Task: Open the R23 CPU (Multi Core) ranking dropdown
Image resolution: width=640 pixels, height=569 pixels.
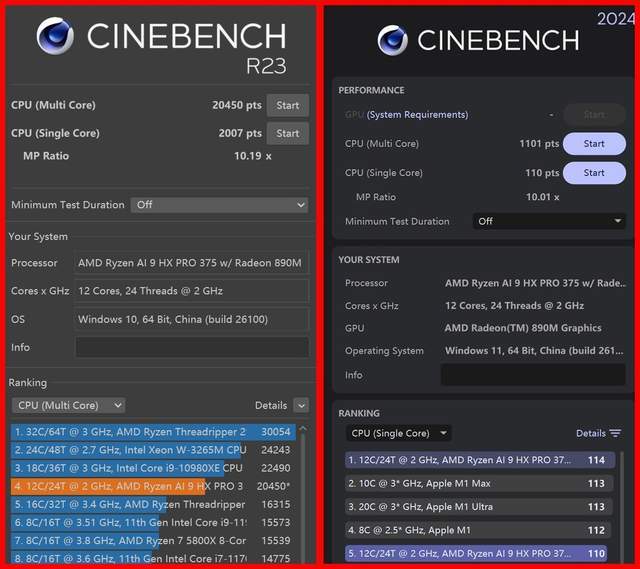Action: [69, 405]
